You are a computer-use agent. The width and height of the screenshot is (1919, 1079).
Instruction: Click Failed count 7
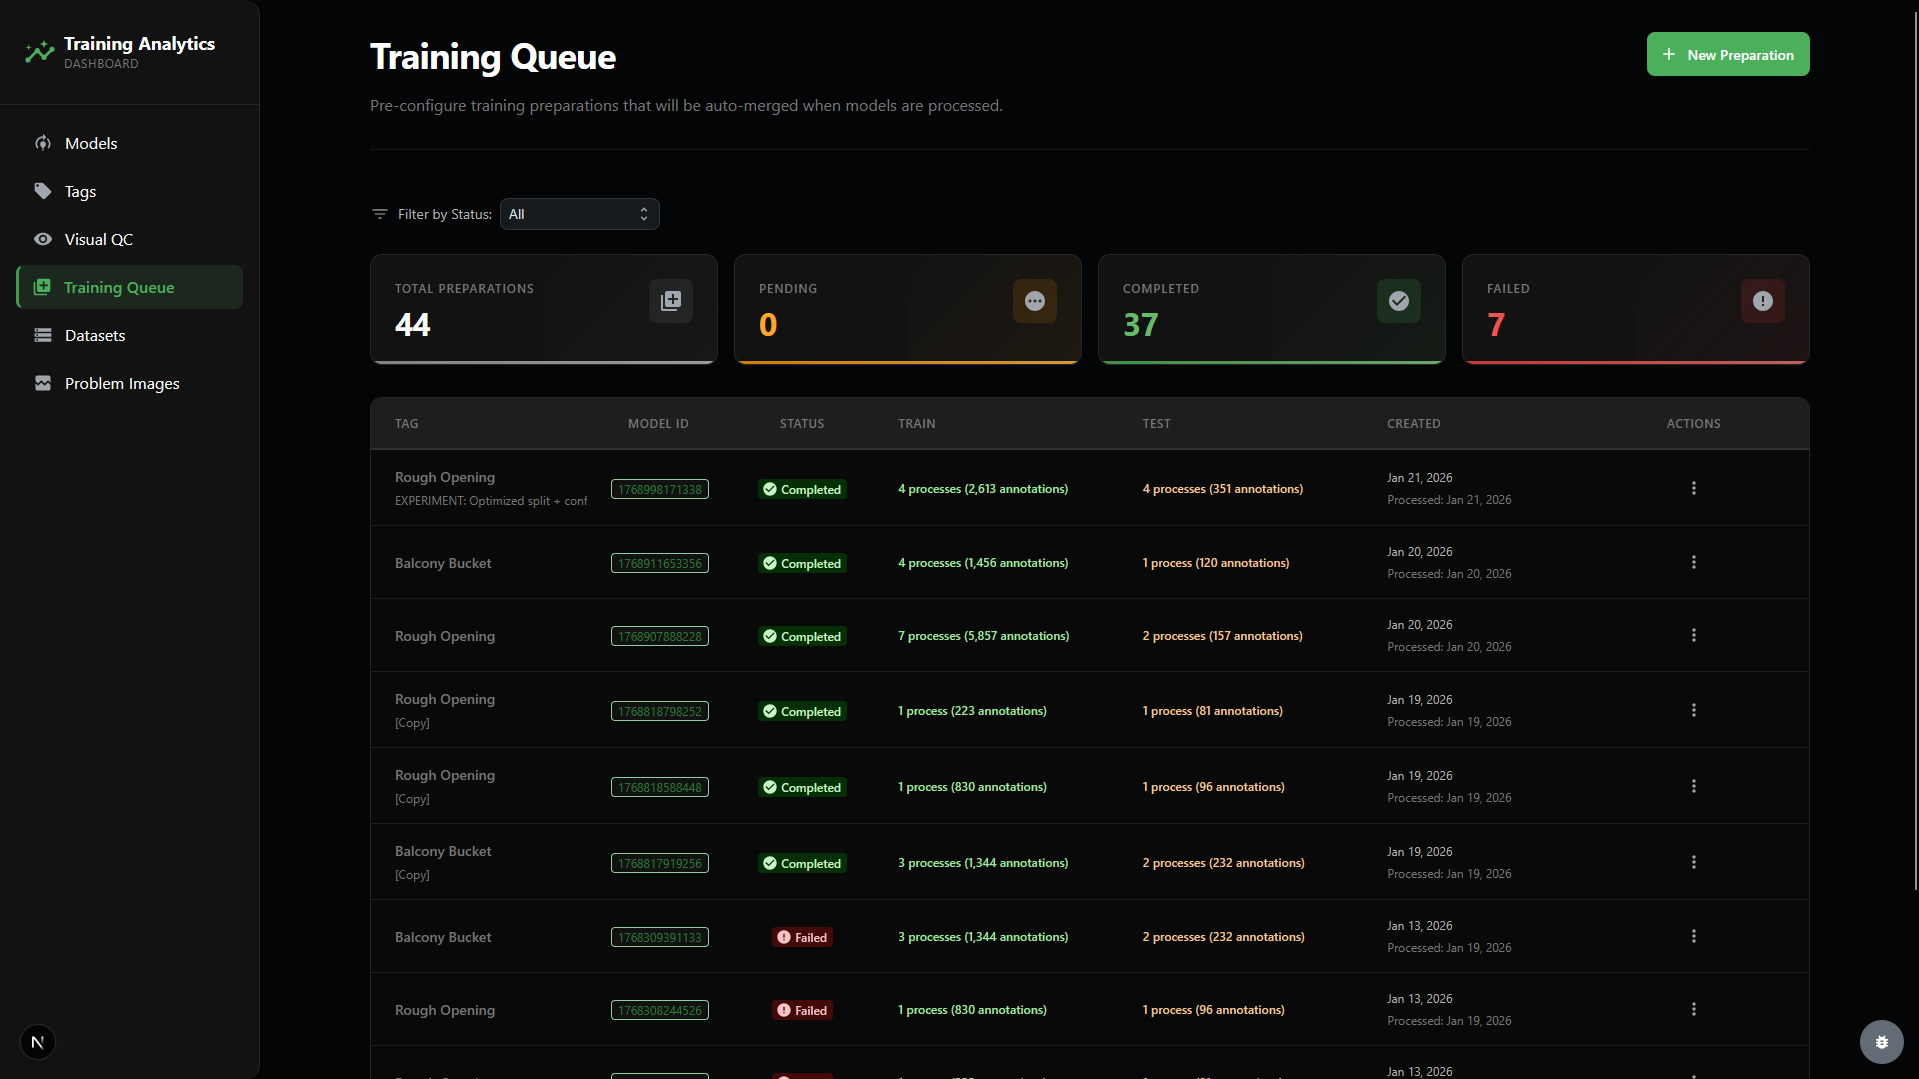pyautogui.click(x=1496, y=325)
